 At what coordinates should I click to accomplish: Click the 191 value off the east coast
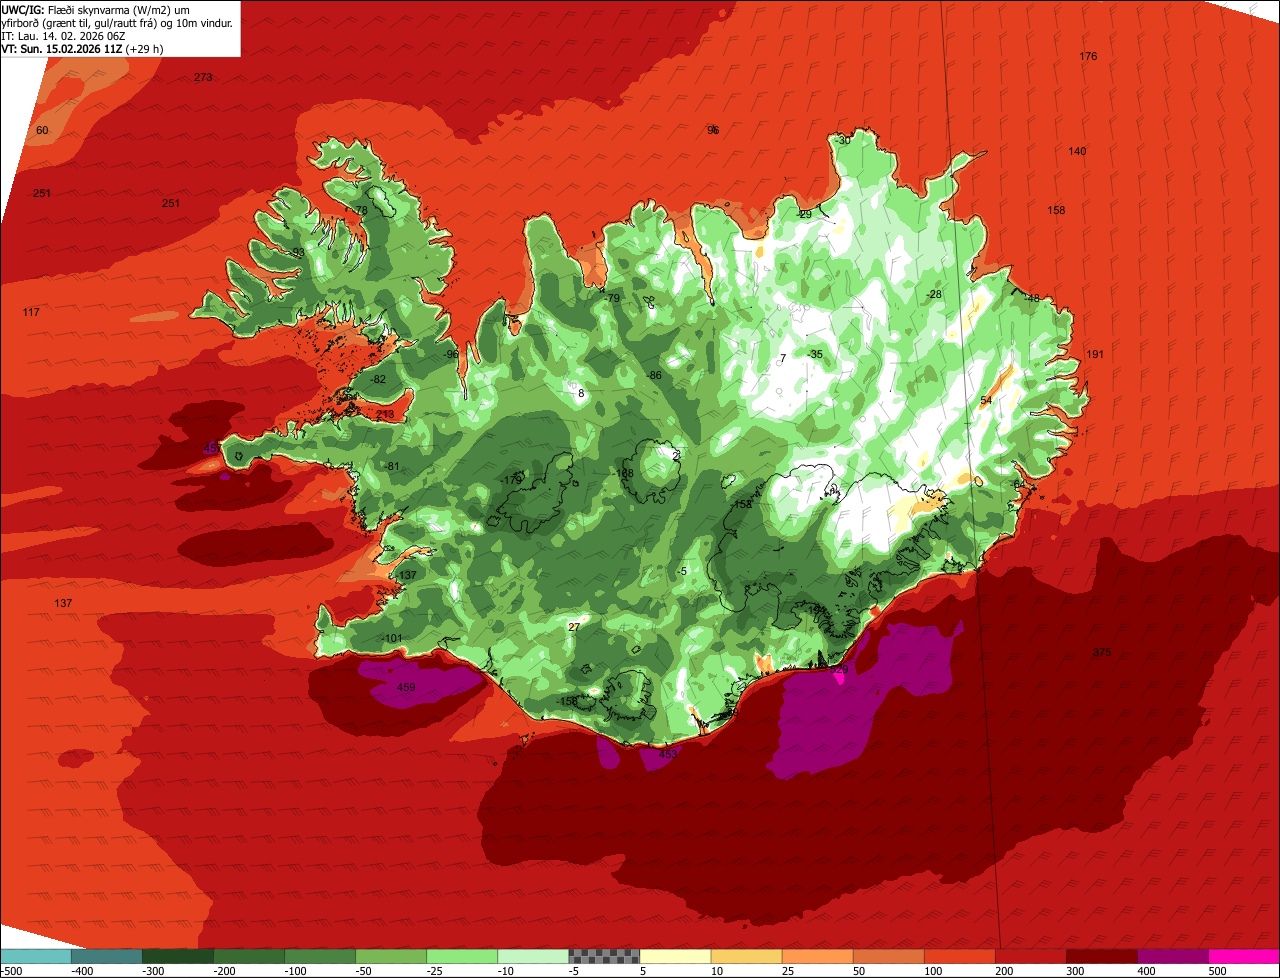point(1095,354)
